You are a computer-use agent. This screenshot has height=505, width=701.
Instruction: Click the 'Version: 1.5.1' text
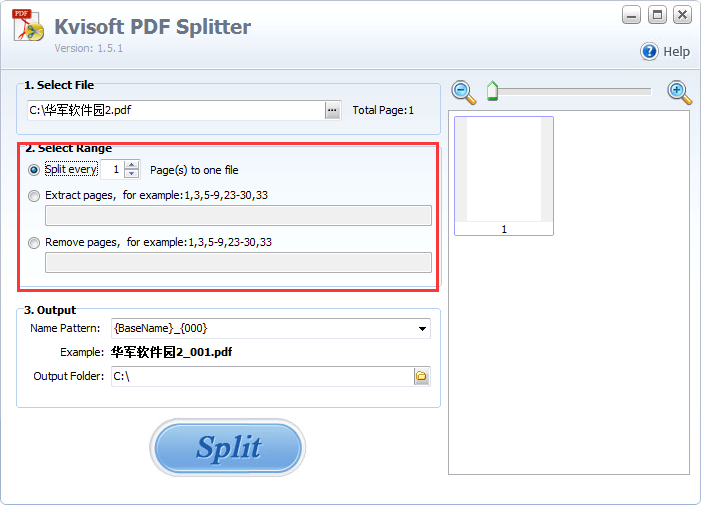click(x=89, y=48)
